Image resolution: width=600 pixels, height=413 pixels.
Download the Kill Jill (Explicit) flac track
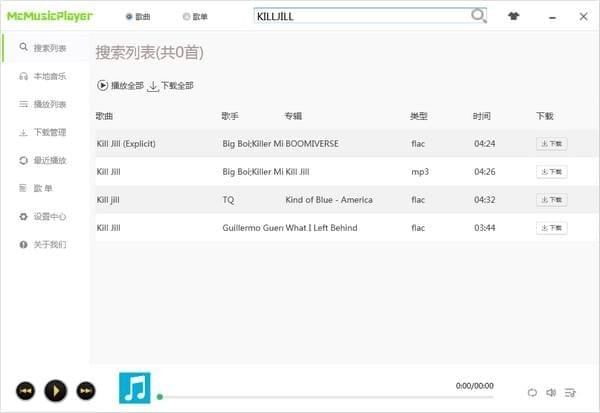tap(551, 144)
